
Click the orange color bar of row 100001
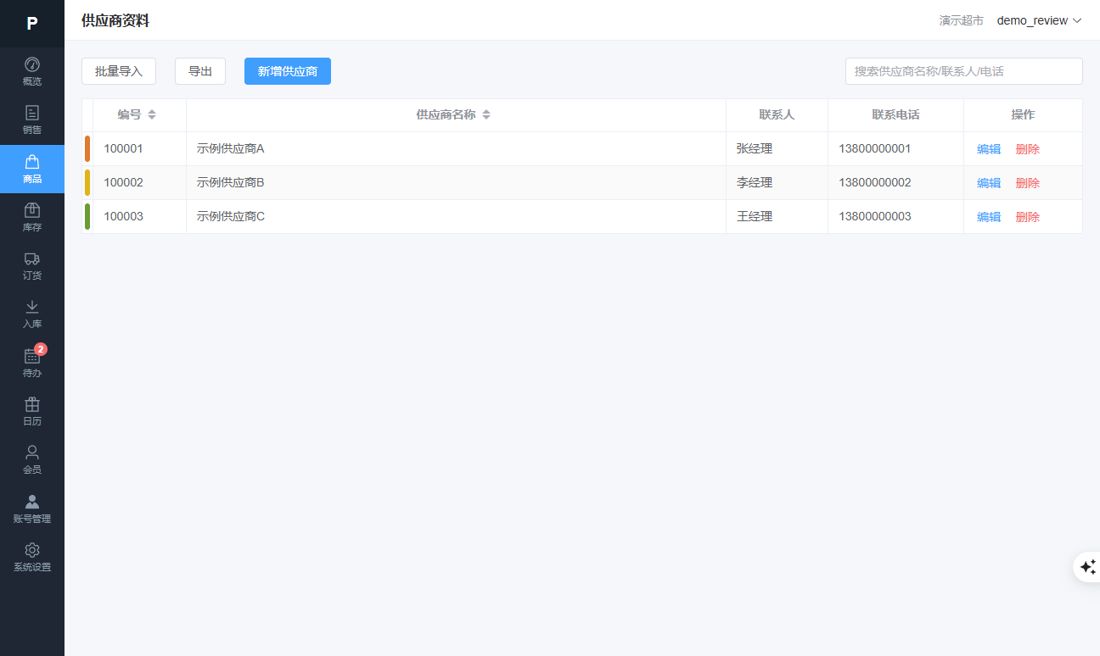coord(88,149)
